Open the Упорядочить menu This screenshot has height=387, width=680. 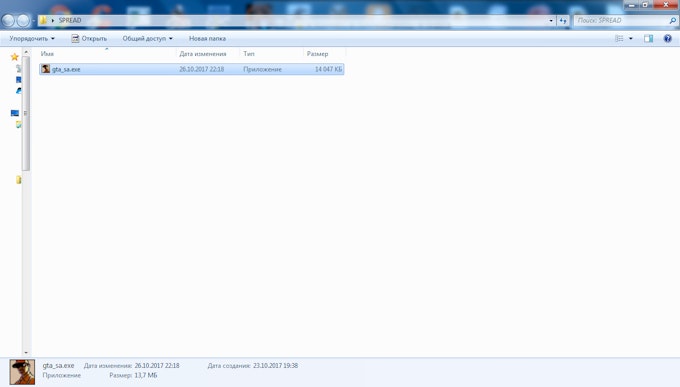pos(32,39)
